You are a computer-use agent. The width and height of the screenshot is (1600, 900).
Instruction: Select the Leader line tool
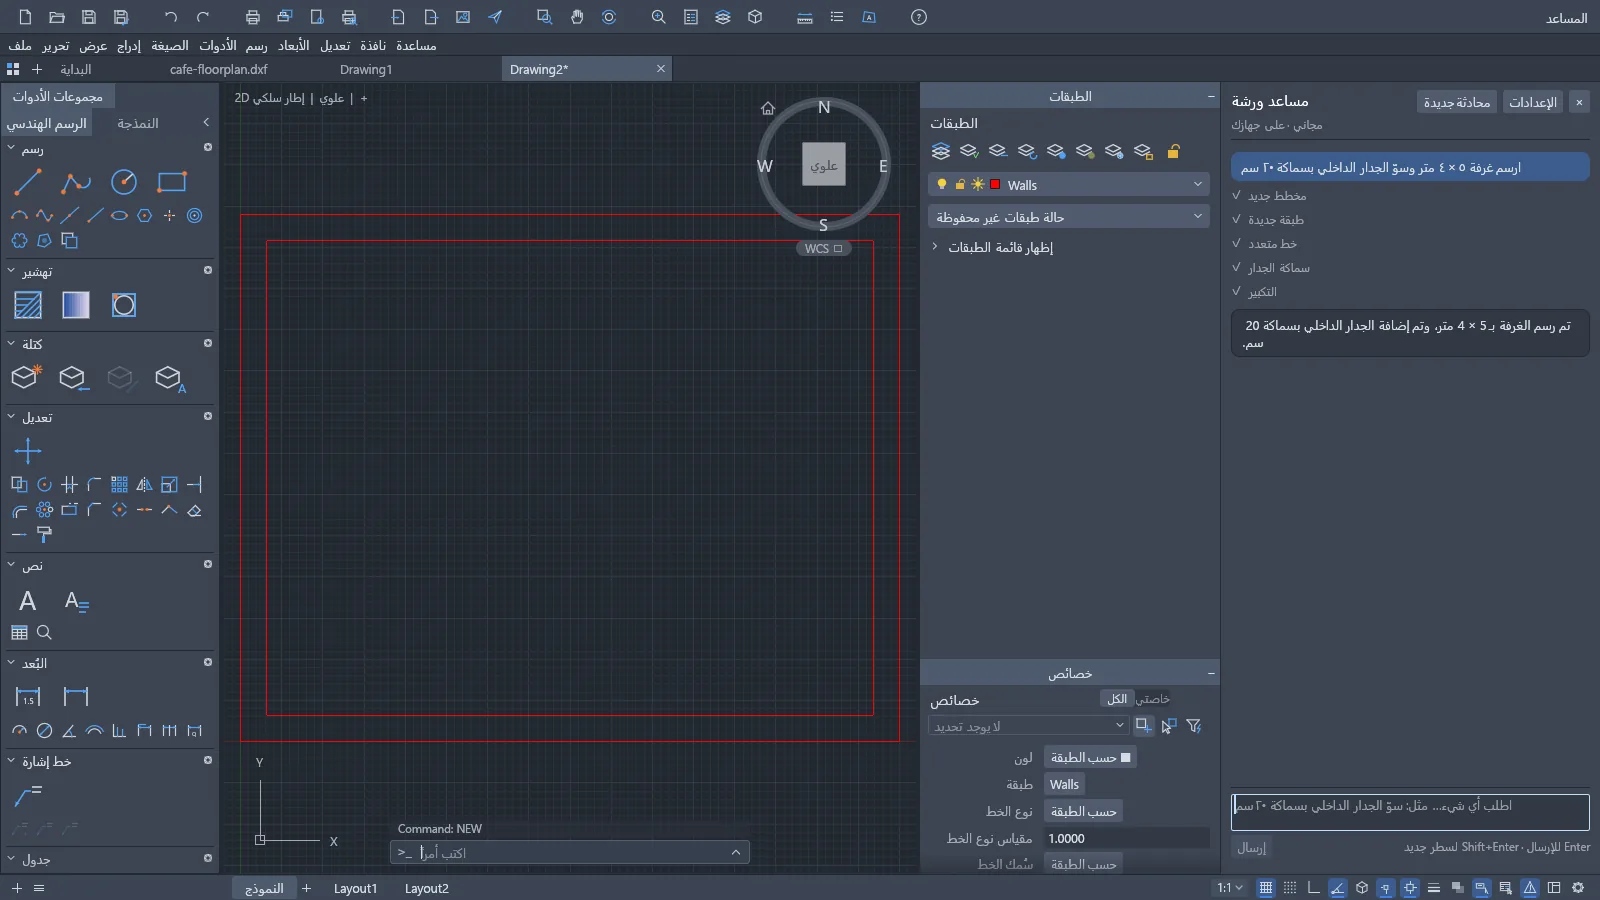(x=28, y=796)
